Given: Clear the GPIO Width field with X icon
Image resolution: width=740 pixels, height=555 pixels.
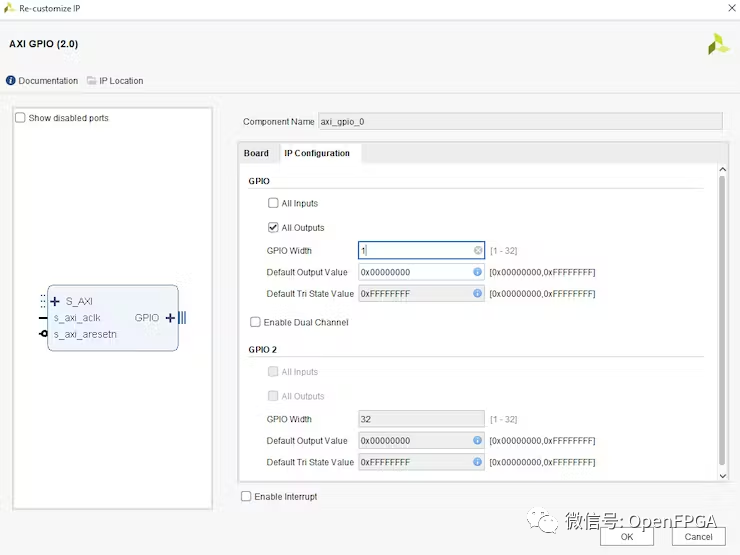Looking at the screenshot, I should coord(478,251).
